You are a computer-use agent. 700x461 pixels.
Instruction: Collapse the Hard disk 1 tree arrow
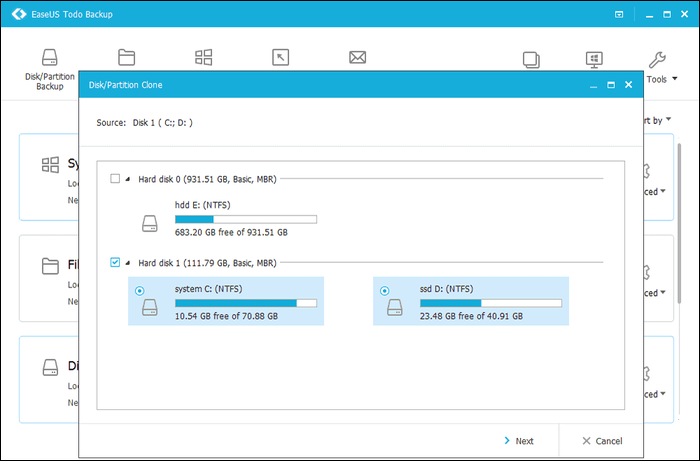pos(128,263)
